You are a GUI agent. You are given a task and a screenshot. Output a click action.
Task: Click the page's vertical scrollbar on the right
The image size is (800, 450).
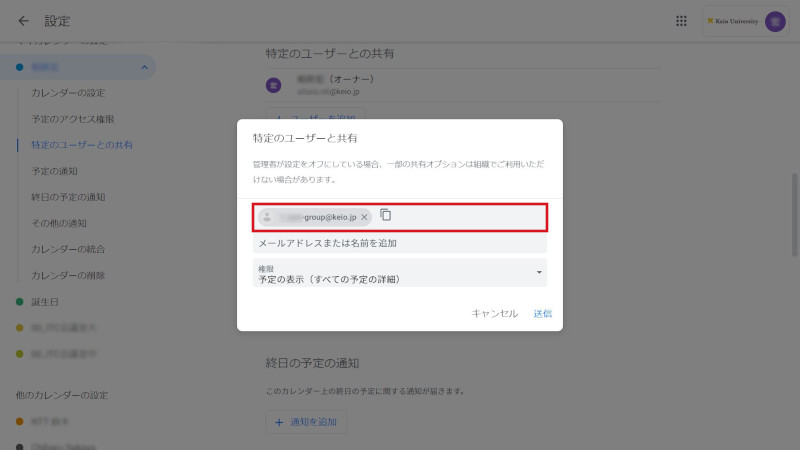795,200
